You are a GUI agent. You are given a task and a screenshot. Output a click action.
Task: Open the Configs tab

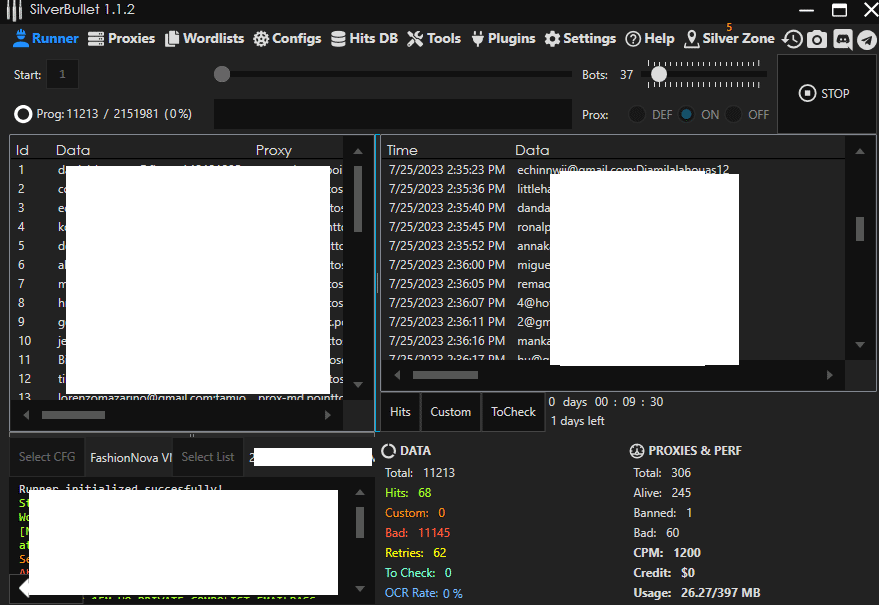287,39
